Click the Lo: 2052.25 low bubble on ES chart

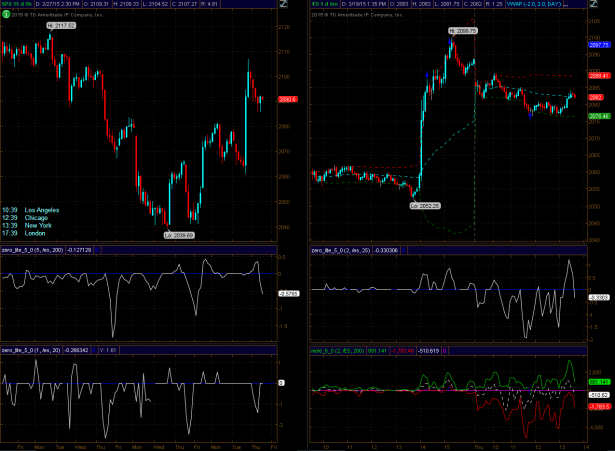[x=425, y=205]
